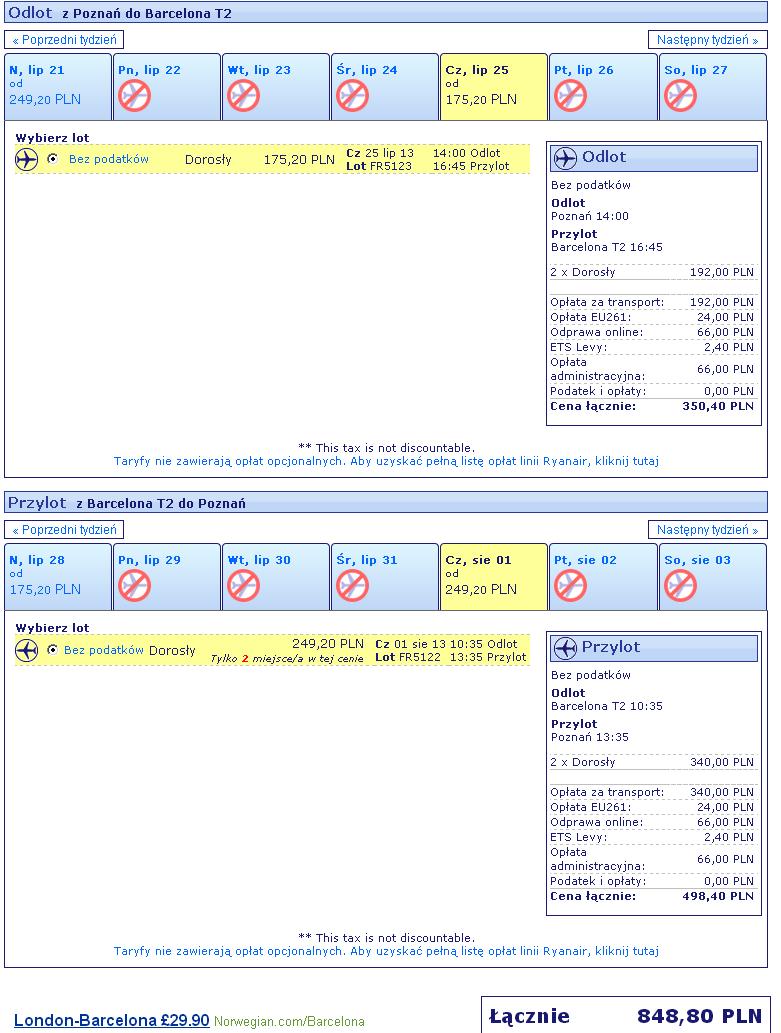Open Bez podatków link for return flight
The width and height of the screenshot is (781, 1033).
pos(103,650)
